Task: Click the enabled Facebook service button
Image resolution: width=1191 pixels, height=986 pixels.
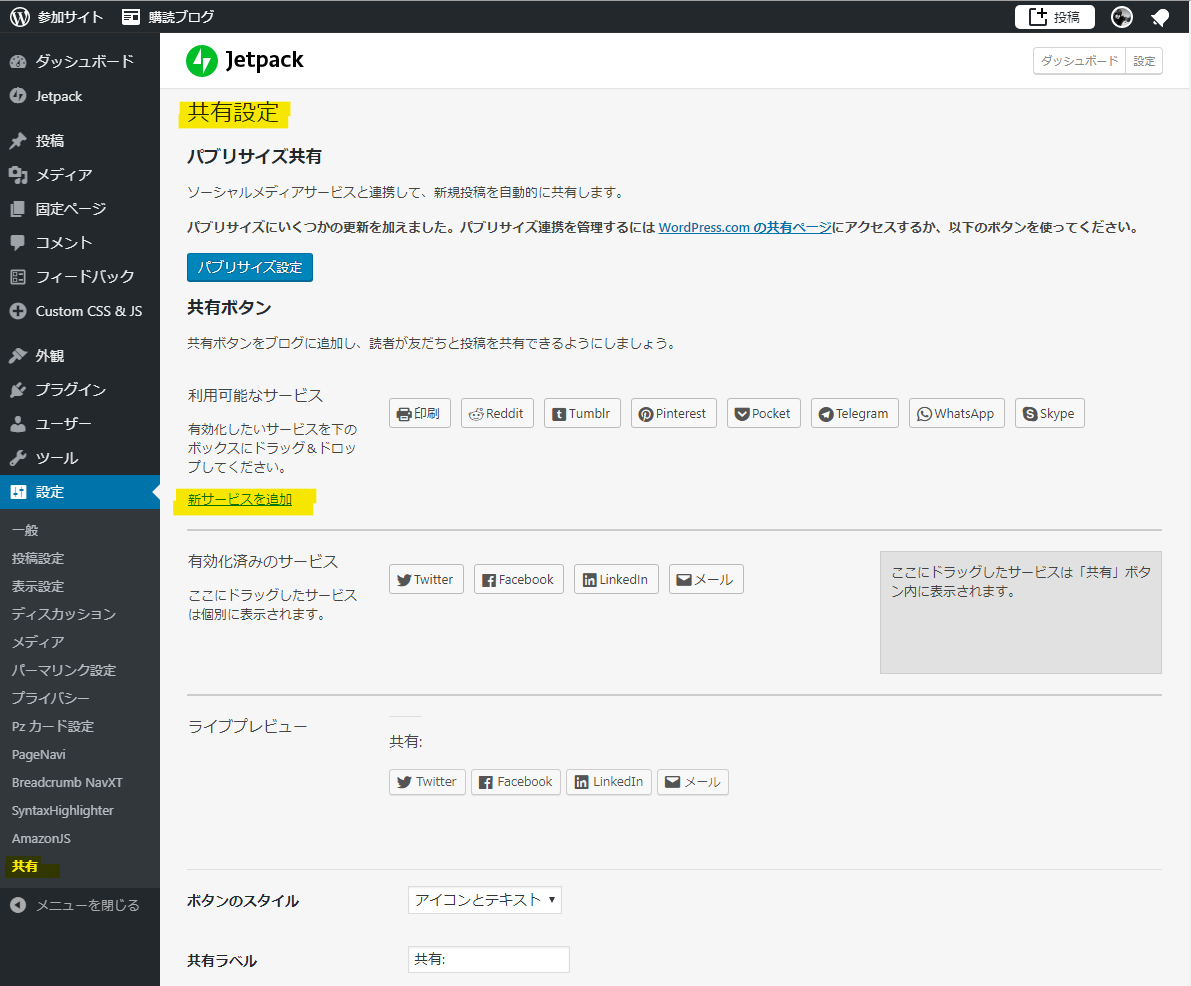Action: coord(519,579)
